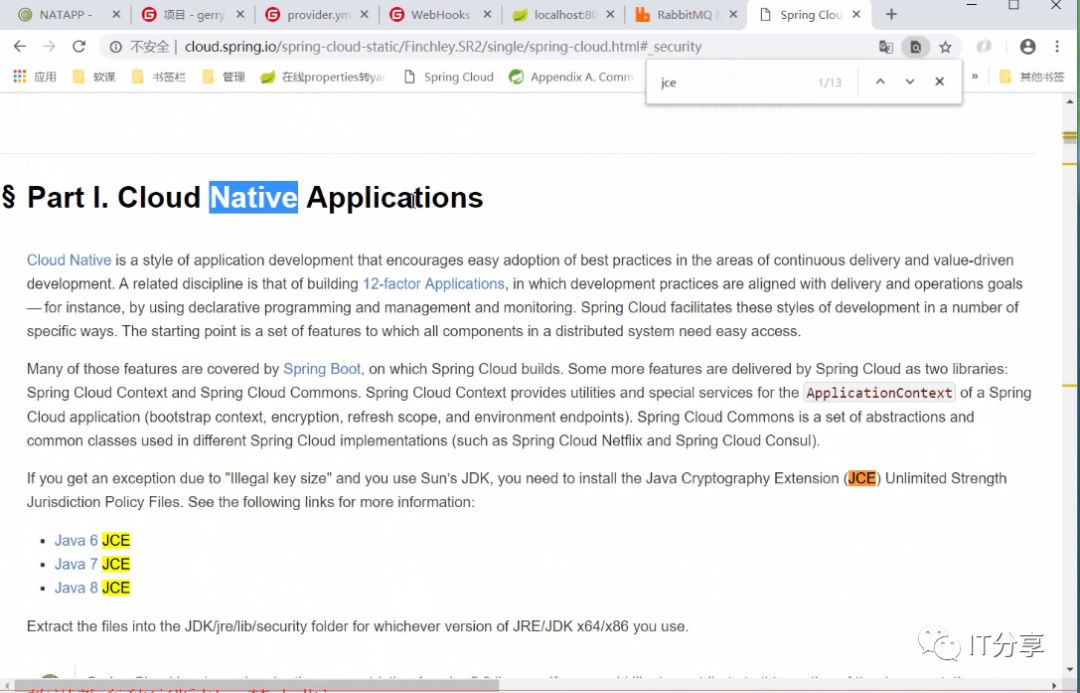Click the highlighted word Native in heading
The width and height of the screenshot is (1080, 693).
253,197
